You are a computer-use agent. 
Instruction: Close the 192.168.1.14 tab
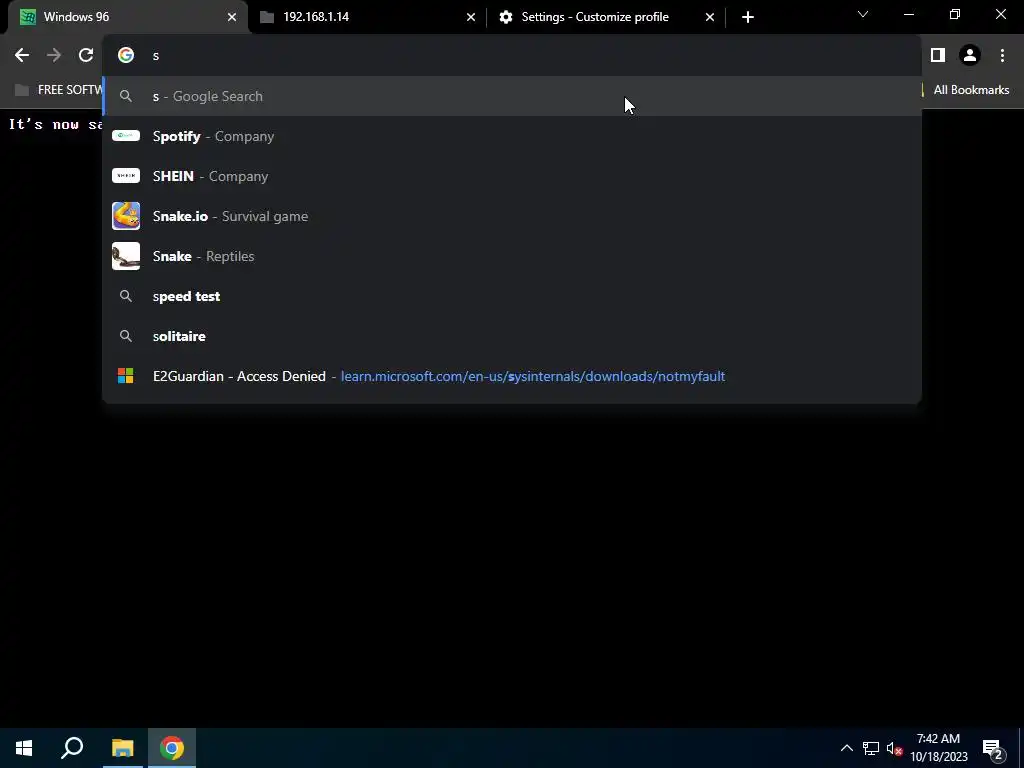pos(471,17)
